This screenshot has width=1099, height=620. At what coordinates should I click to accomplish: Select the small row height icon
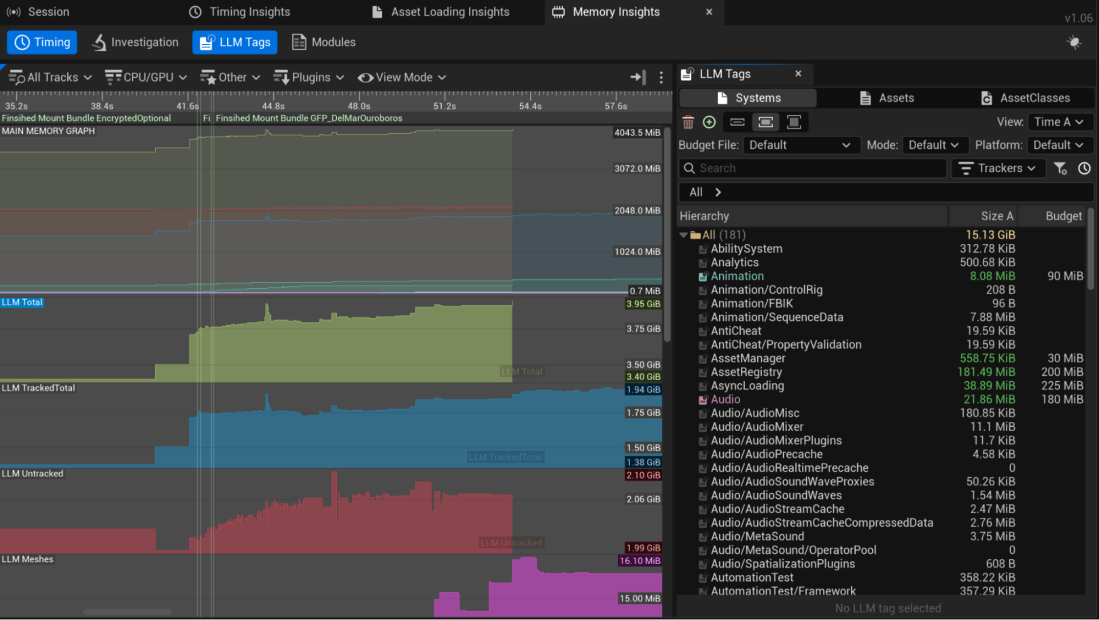(737, 122)
